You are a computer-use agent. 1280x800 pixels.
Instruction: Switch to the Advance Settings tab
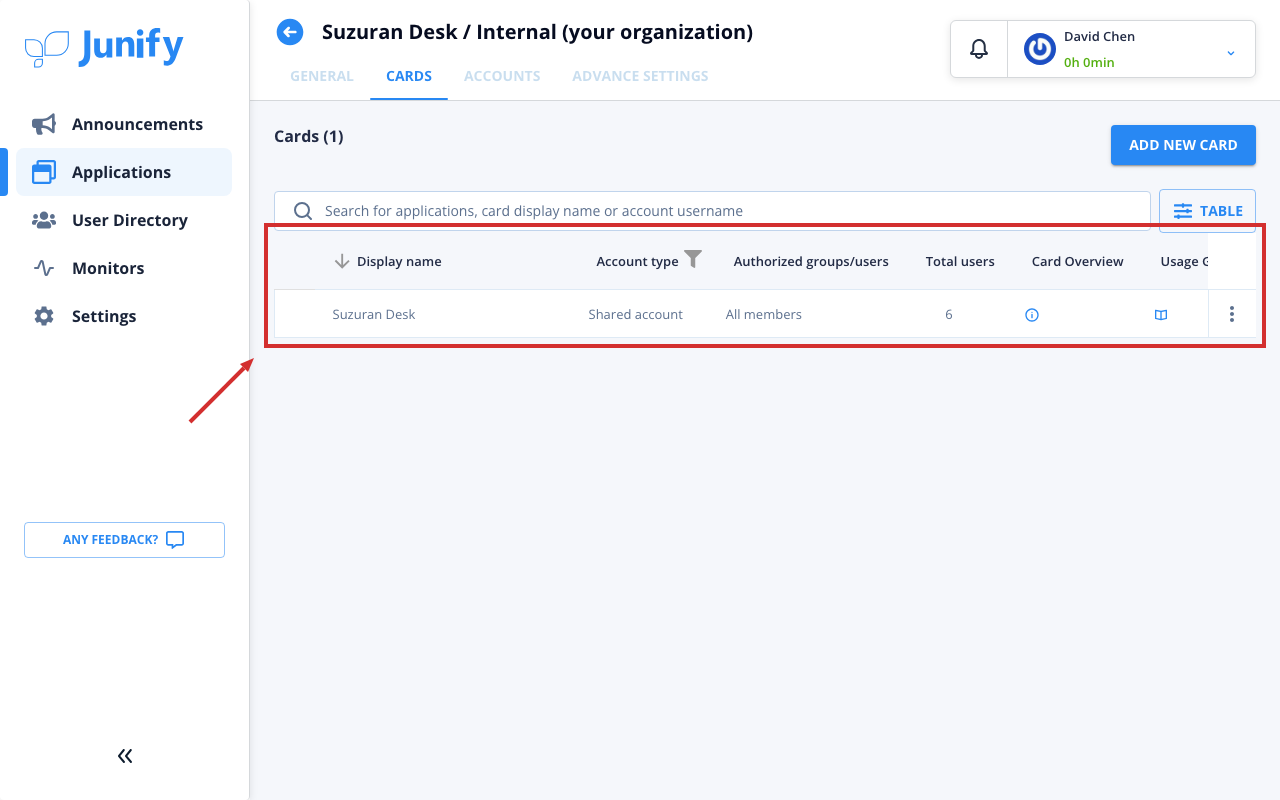click(x=640, y=76)
